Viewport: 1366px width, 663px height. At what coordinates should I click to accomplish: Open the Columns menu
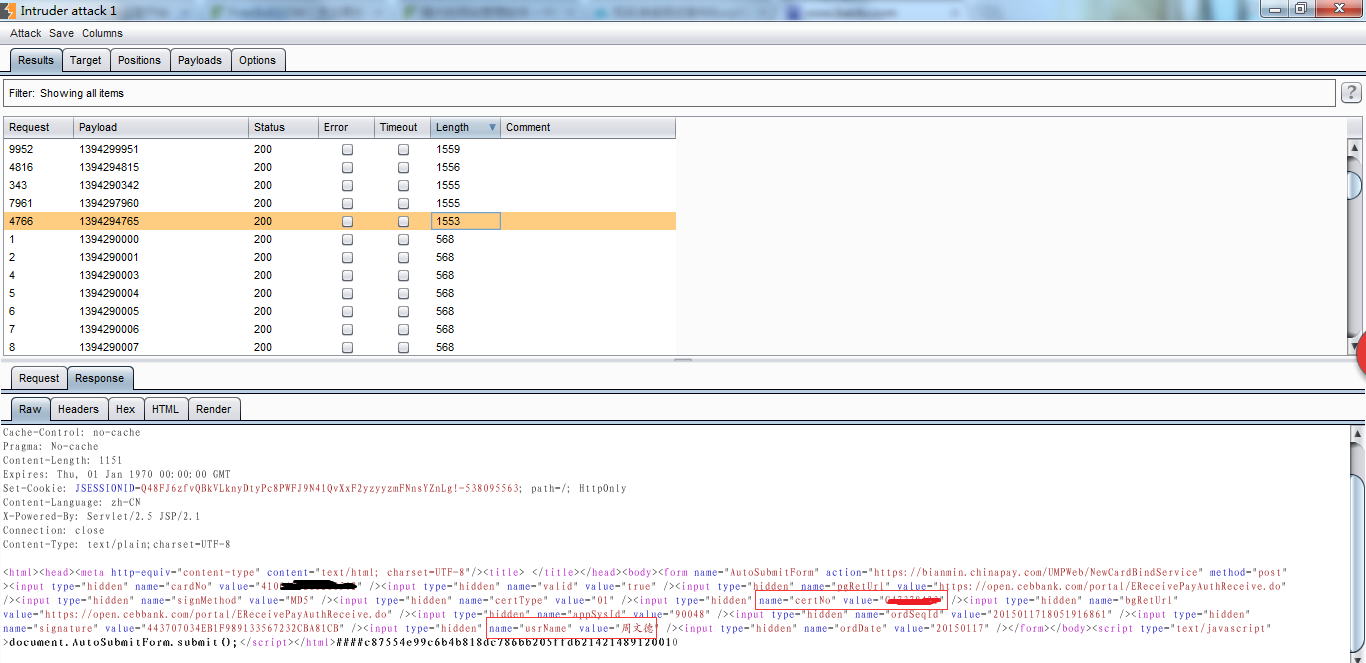tap(102, 33)
